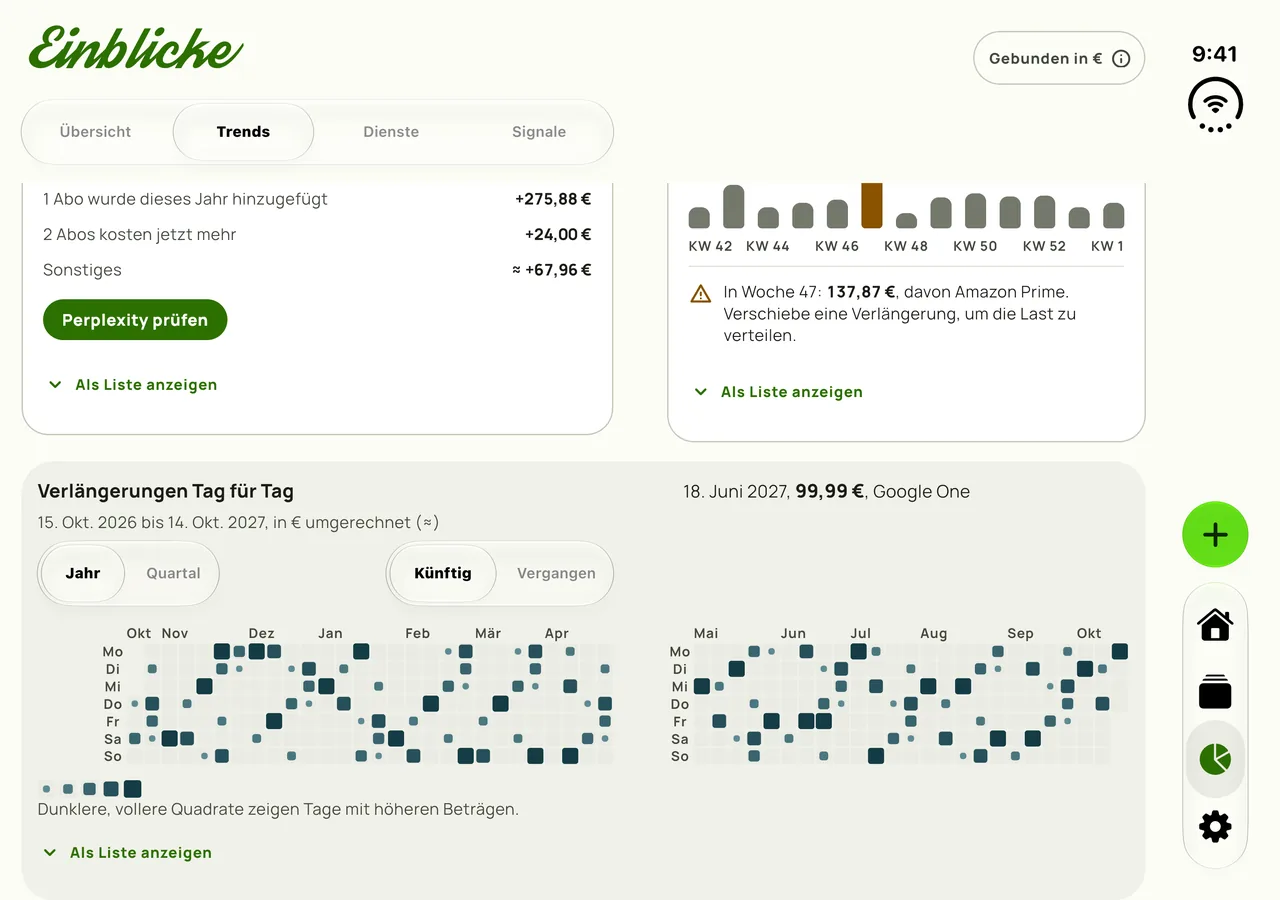This screenshot has height=900, width=1280.
Task: Select the pie chart insights icon
Action: [1215, 759]
